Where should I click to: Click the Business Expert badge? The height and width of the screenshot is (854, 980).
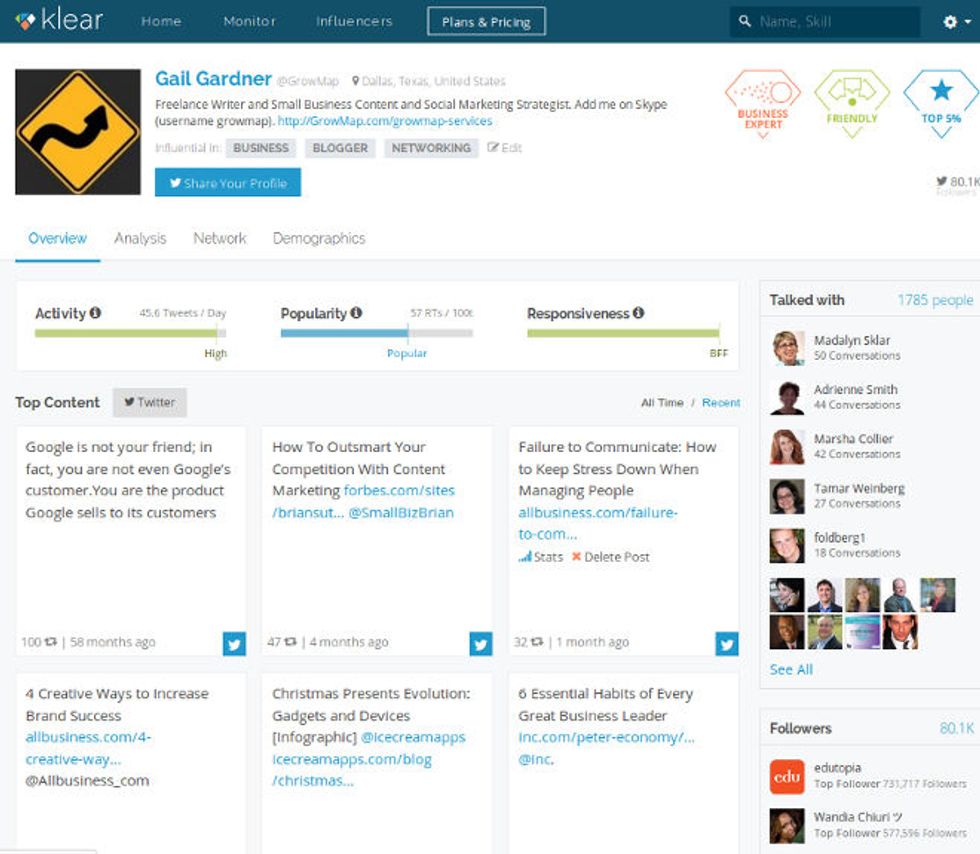pyautogui.click(x=762, y=103)
